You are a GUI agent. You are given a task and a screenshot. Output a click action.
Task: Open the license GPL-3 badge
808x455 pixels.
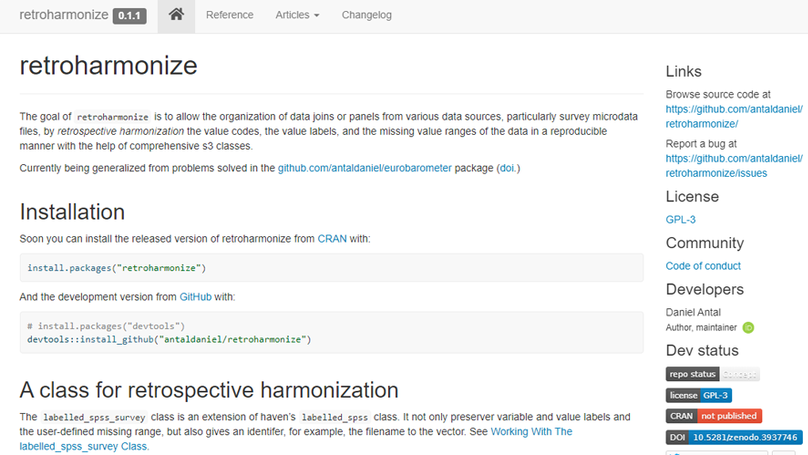pyautogui.click(x=699, y=395)
